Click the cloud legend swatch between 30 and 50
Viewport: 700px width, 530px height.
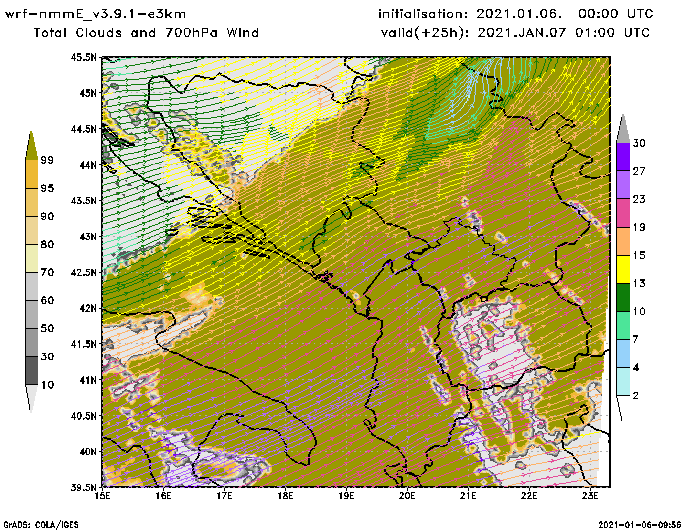coord(32,342)
